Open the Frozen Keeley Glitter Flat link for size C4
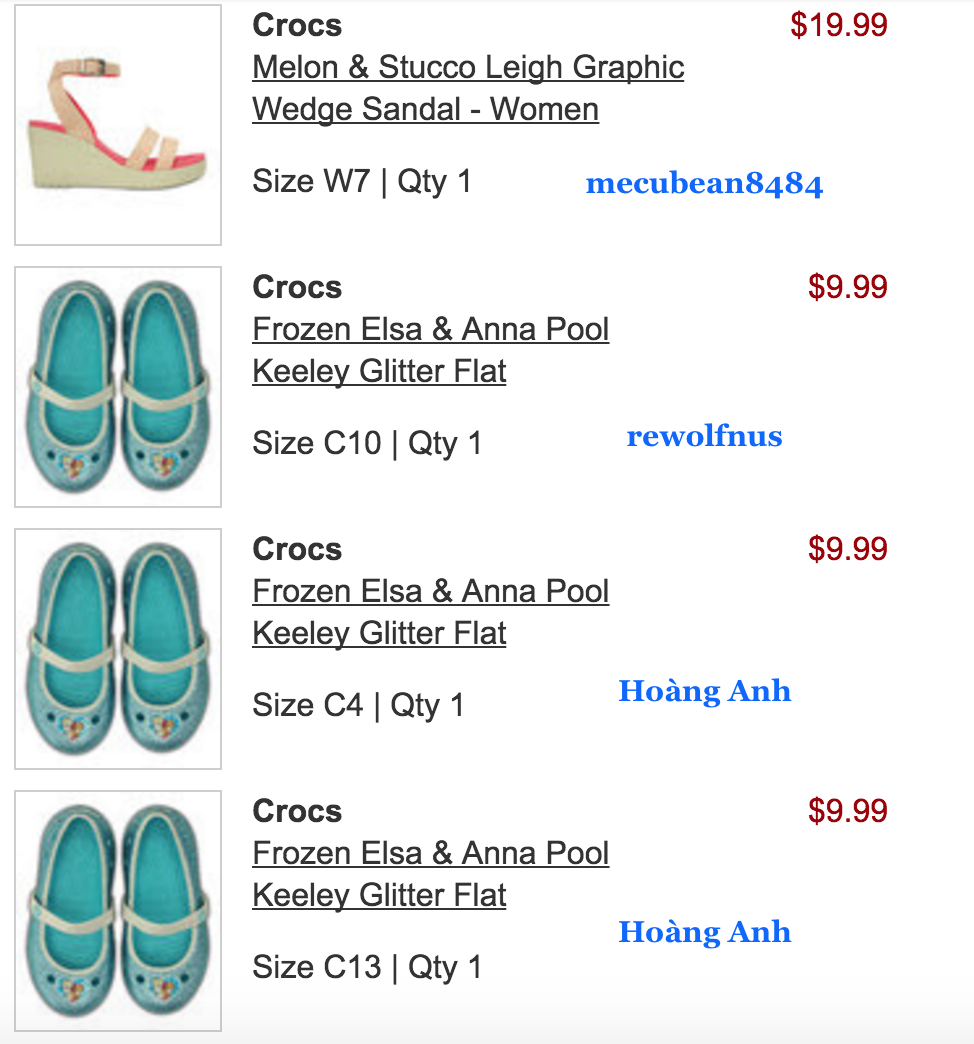Viewport: 974px width, 1044px height. [x=431, y=612]
